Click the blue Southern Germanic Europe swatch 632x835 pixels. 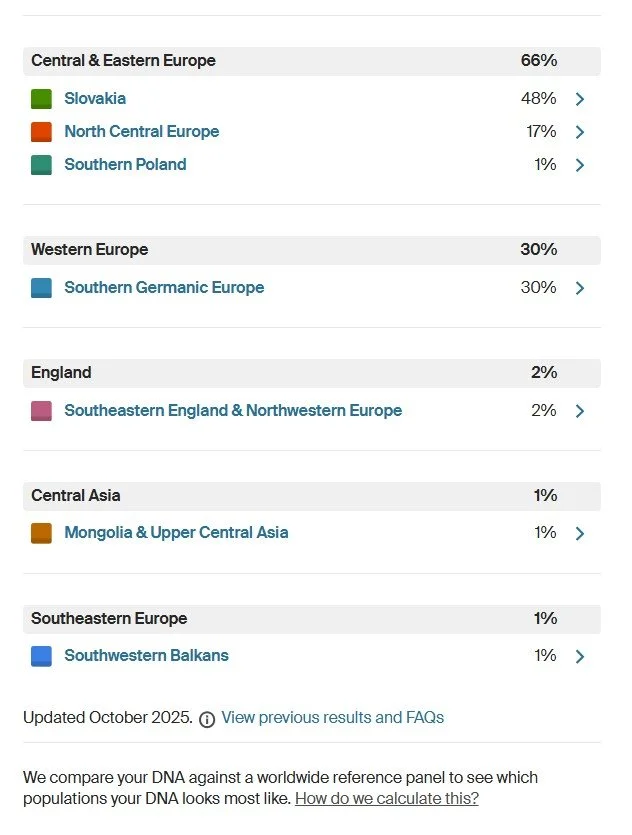pyautogui.click(x=42, y=288)
